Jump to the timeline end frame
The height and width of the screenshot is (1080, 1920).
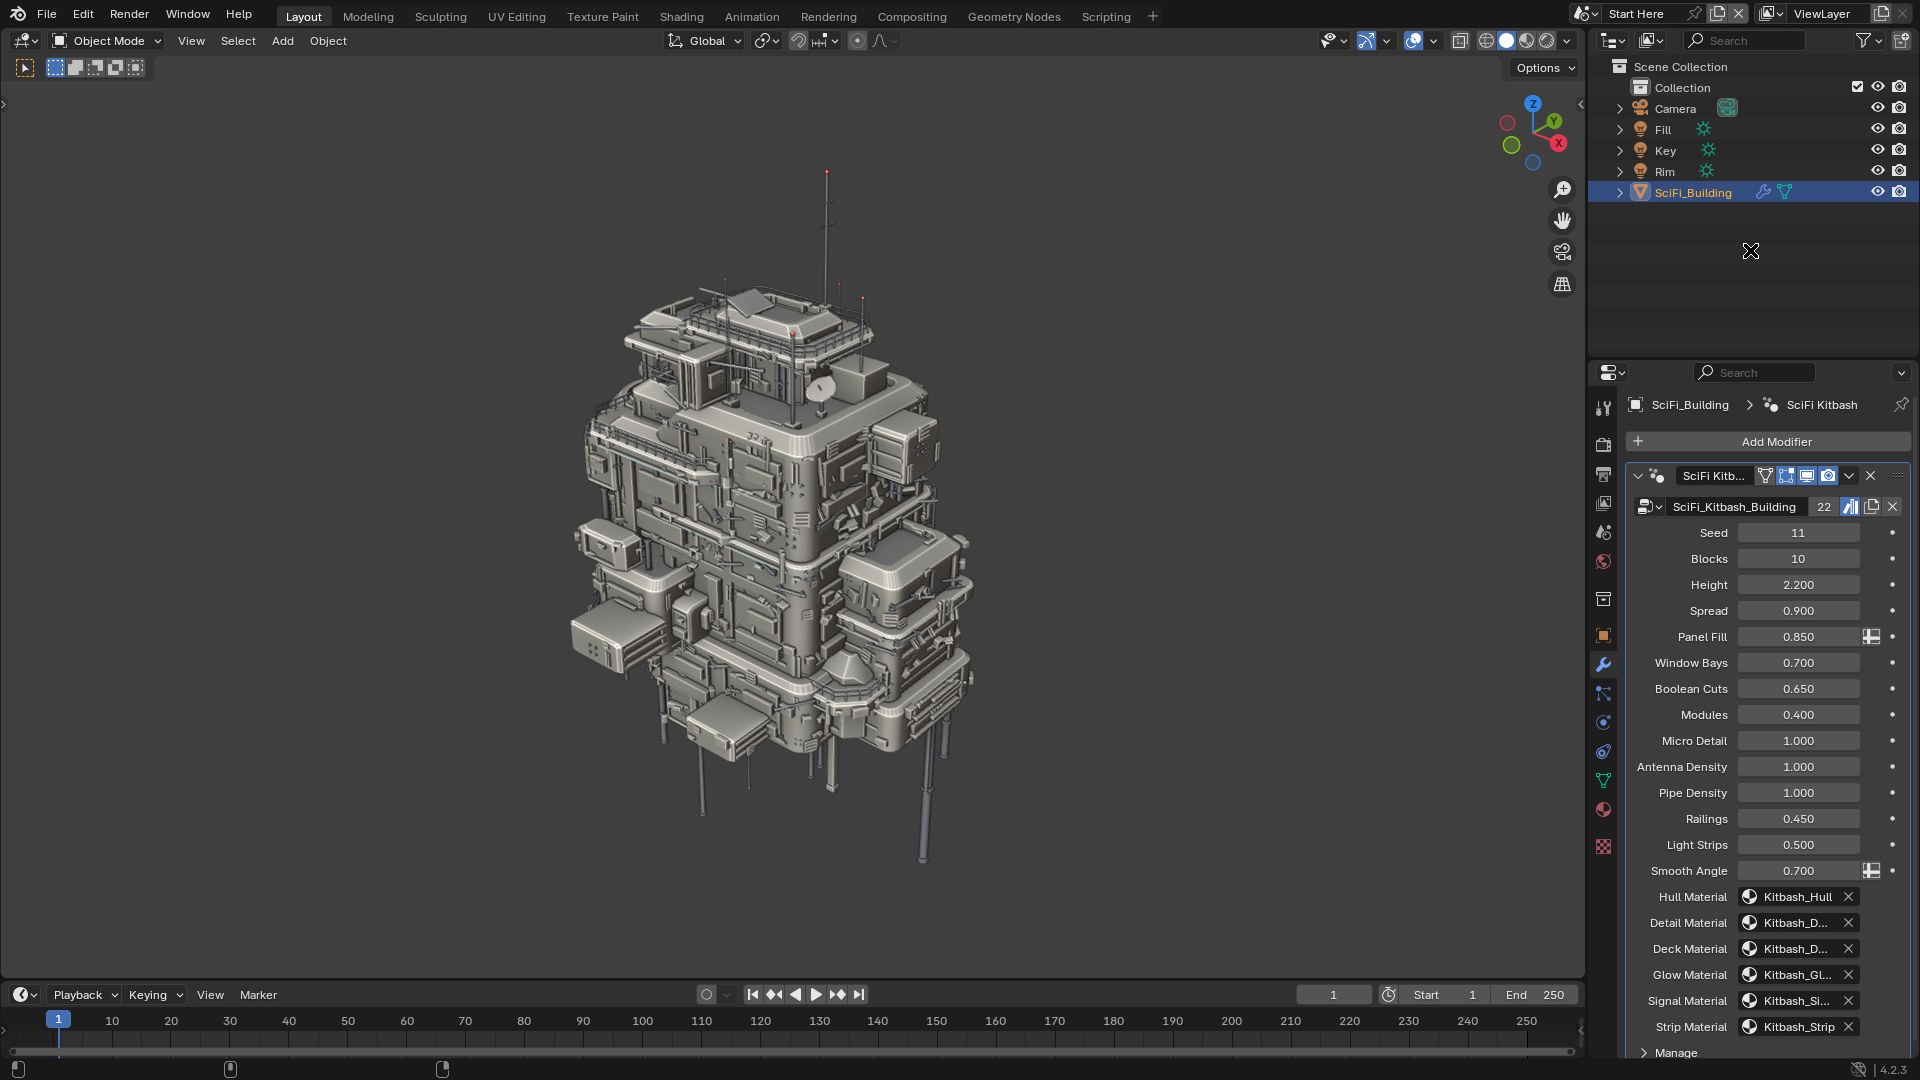(x=859, y=995)
